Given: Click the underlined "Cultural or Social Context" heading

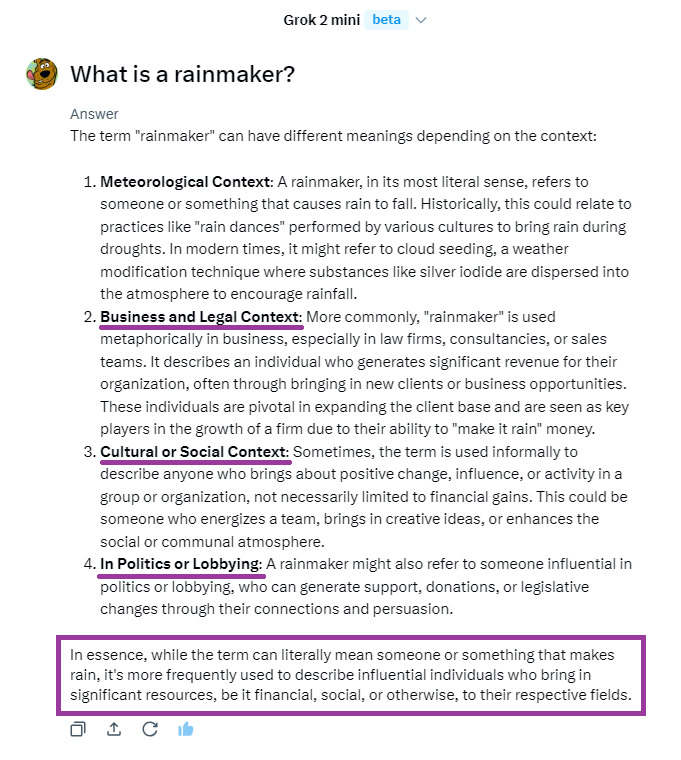Looking at the screenshot, I should tap(193, 452).
